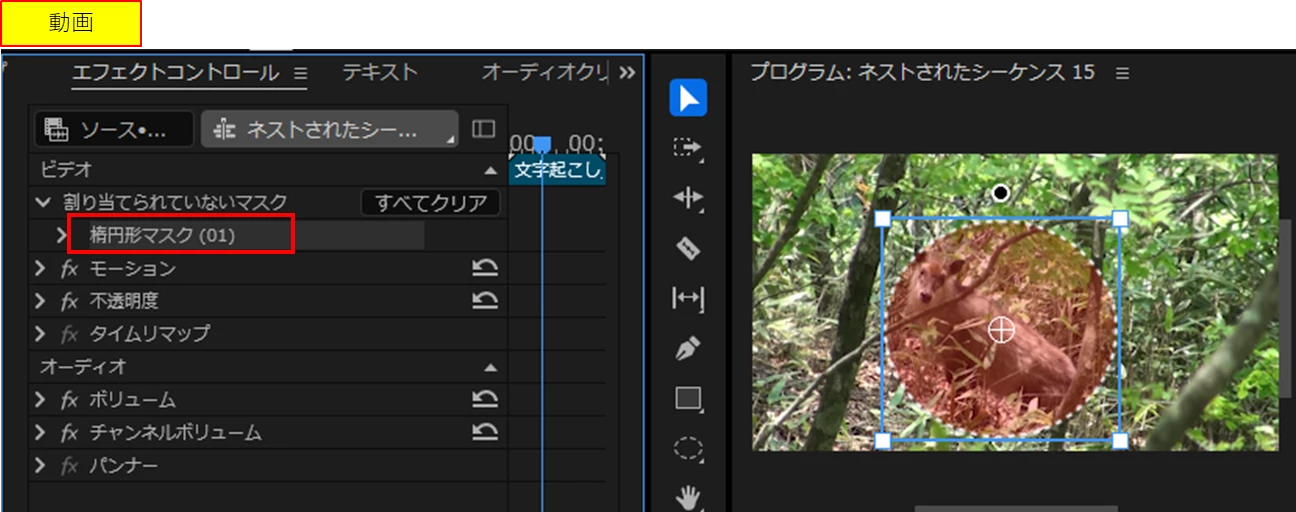Select the Selection arrow tool
Image resolution: width=1296 pixels, height=512 pixels.
(688, 97)
